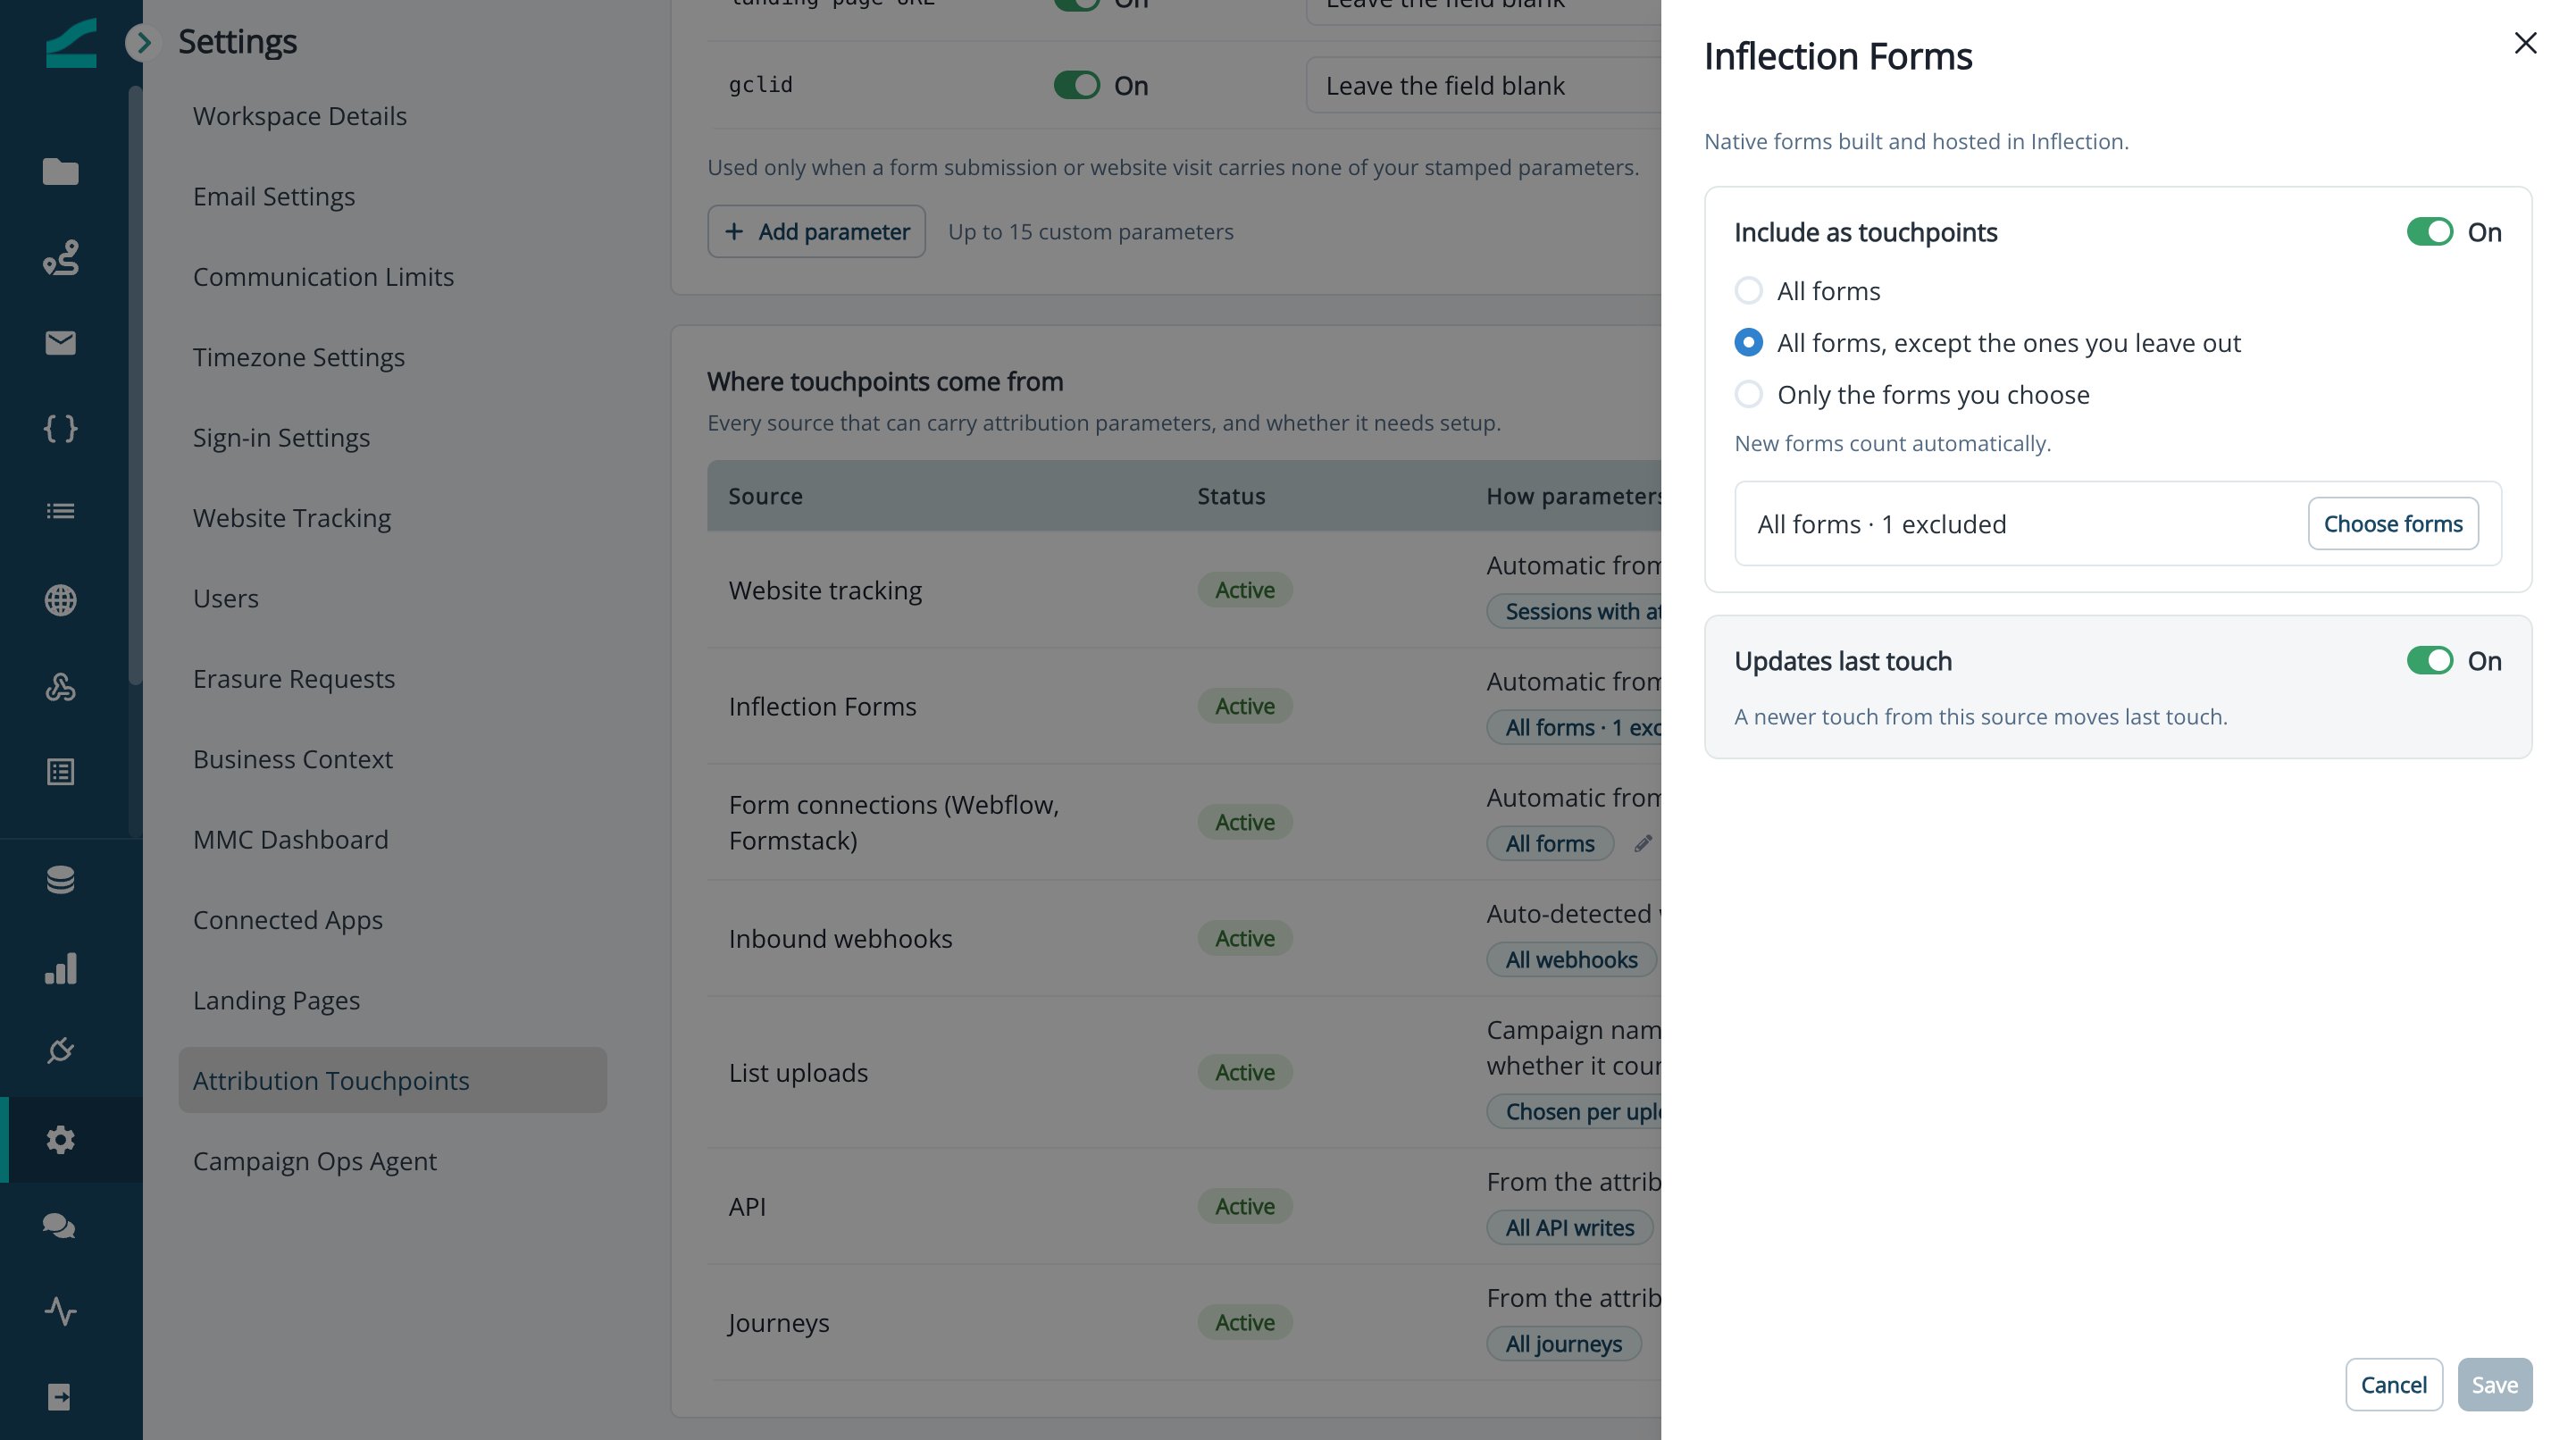Open the folder icon in left sidebar
The width and height of the screenshot is (2576, 1440).
point(60,172)
